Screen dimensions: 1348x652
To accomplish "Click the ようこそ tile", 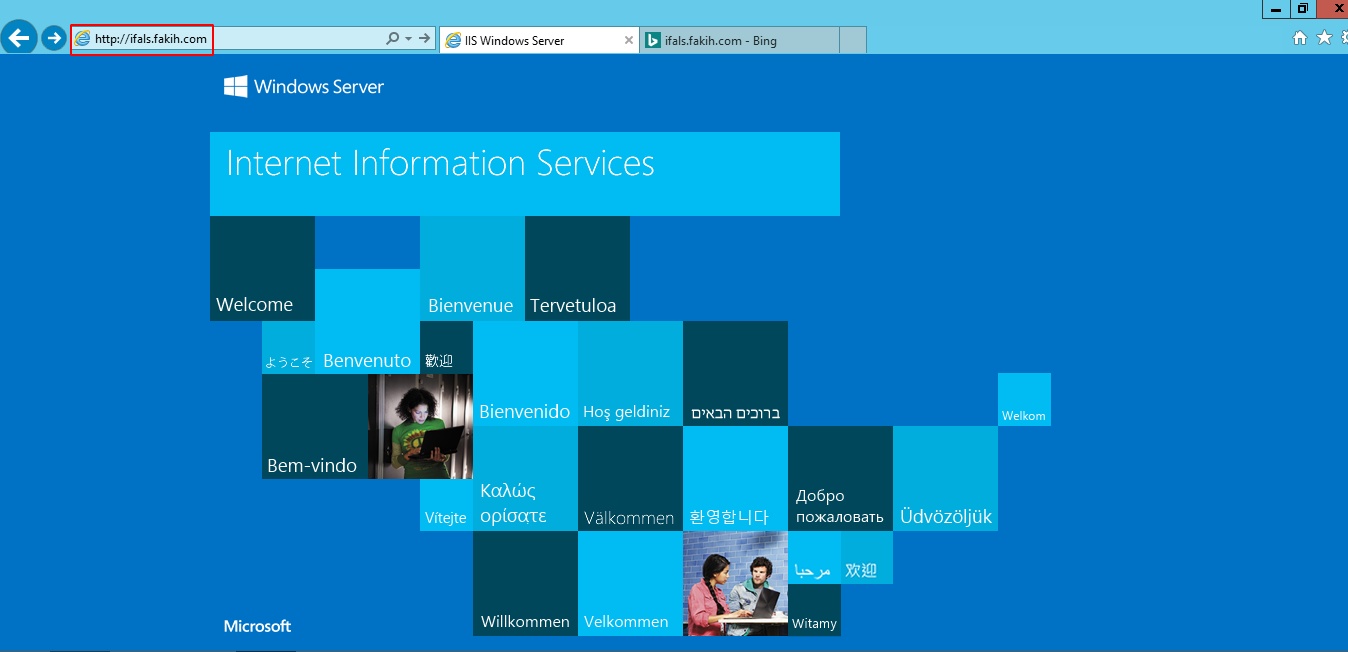I will pyautogui.click(x=288, y=347).
